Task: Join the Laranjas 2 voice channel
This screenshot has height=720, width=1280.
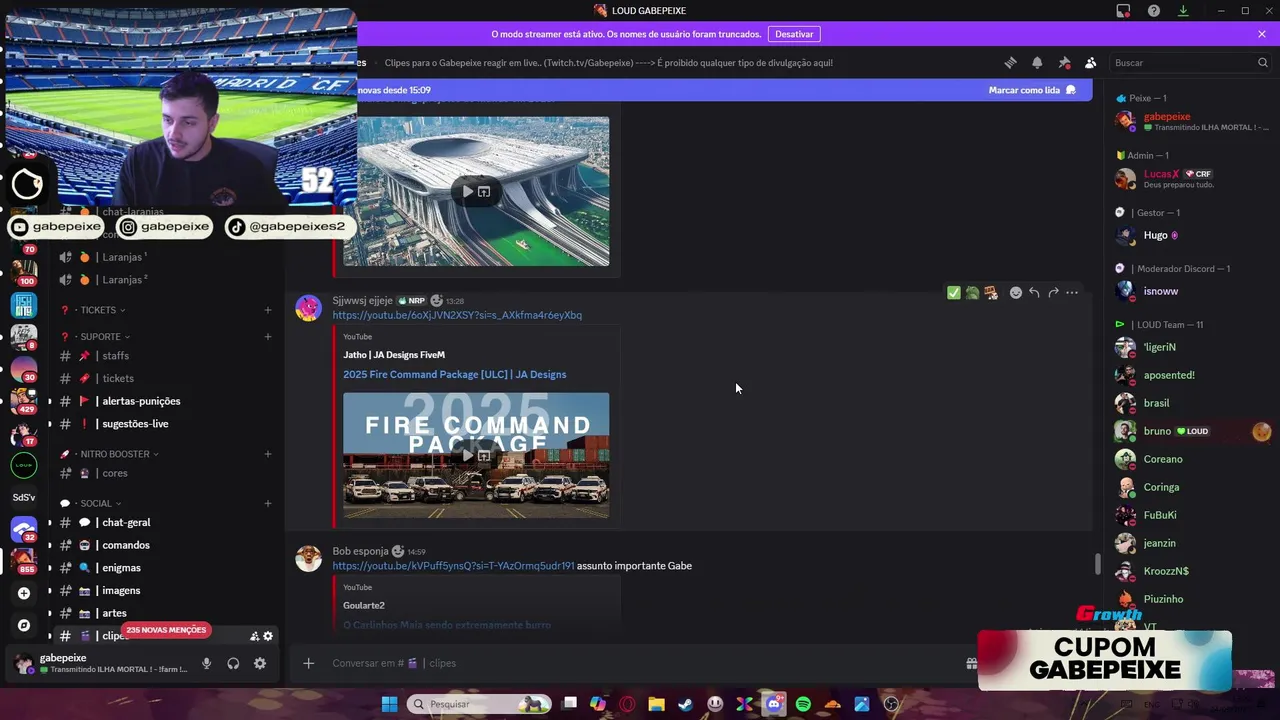Action: pyautogui.click(x=166, y=280)
